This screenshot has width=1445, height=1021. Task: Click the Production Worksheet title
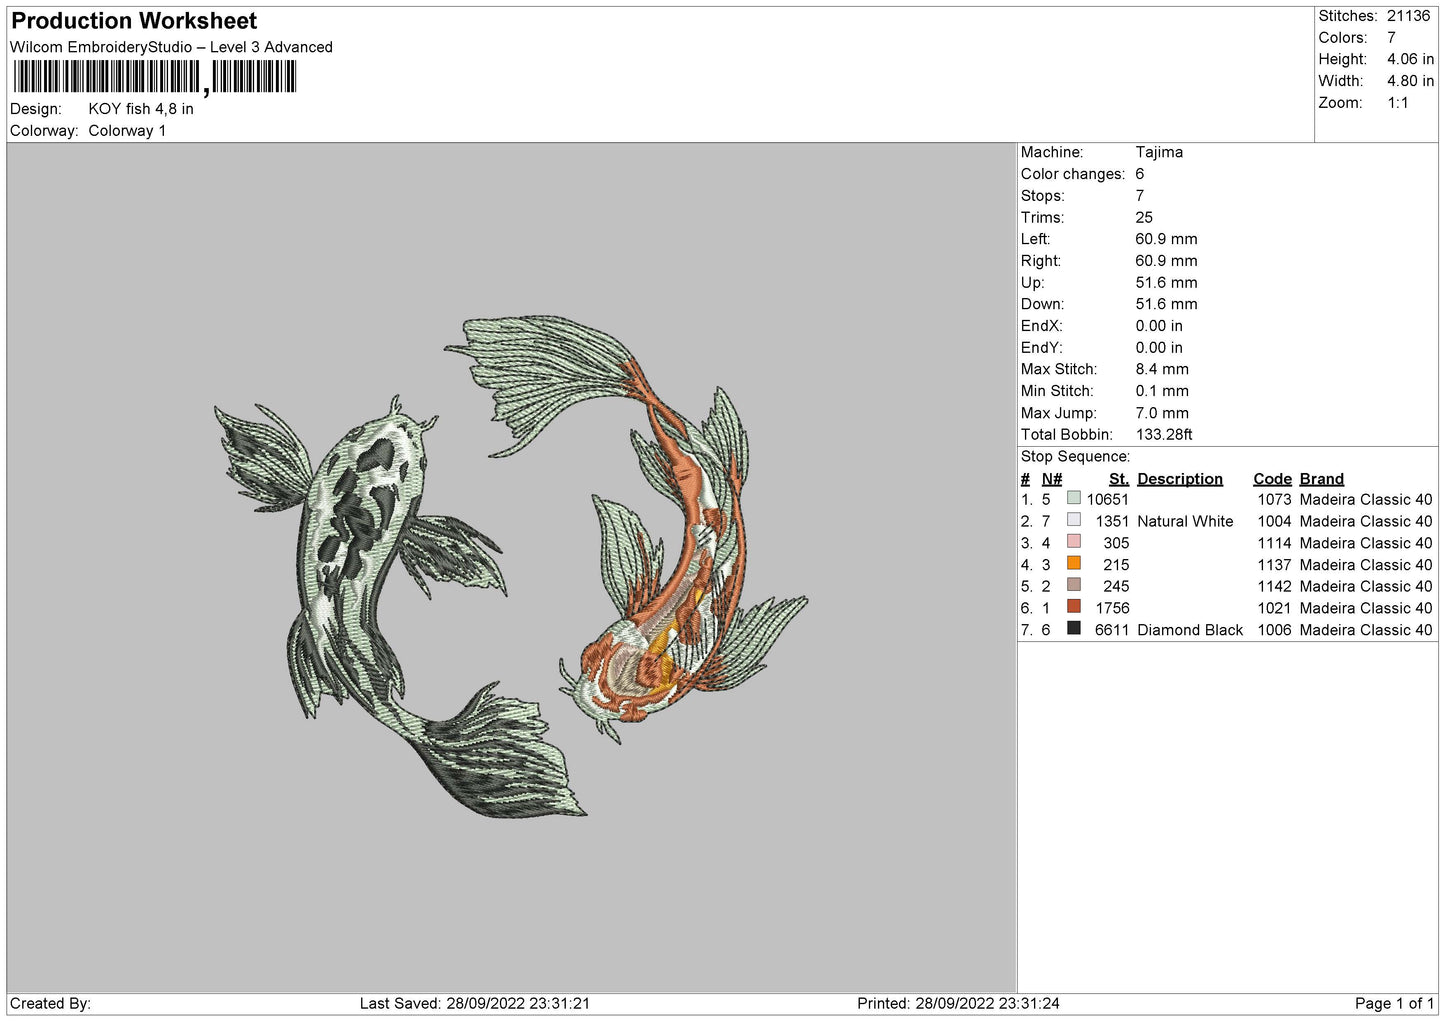click(x=134, y=21)
